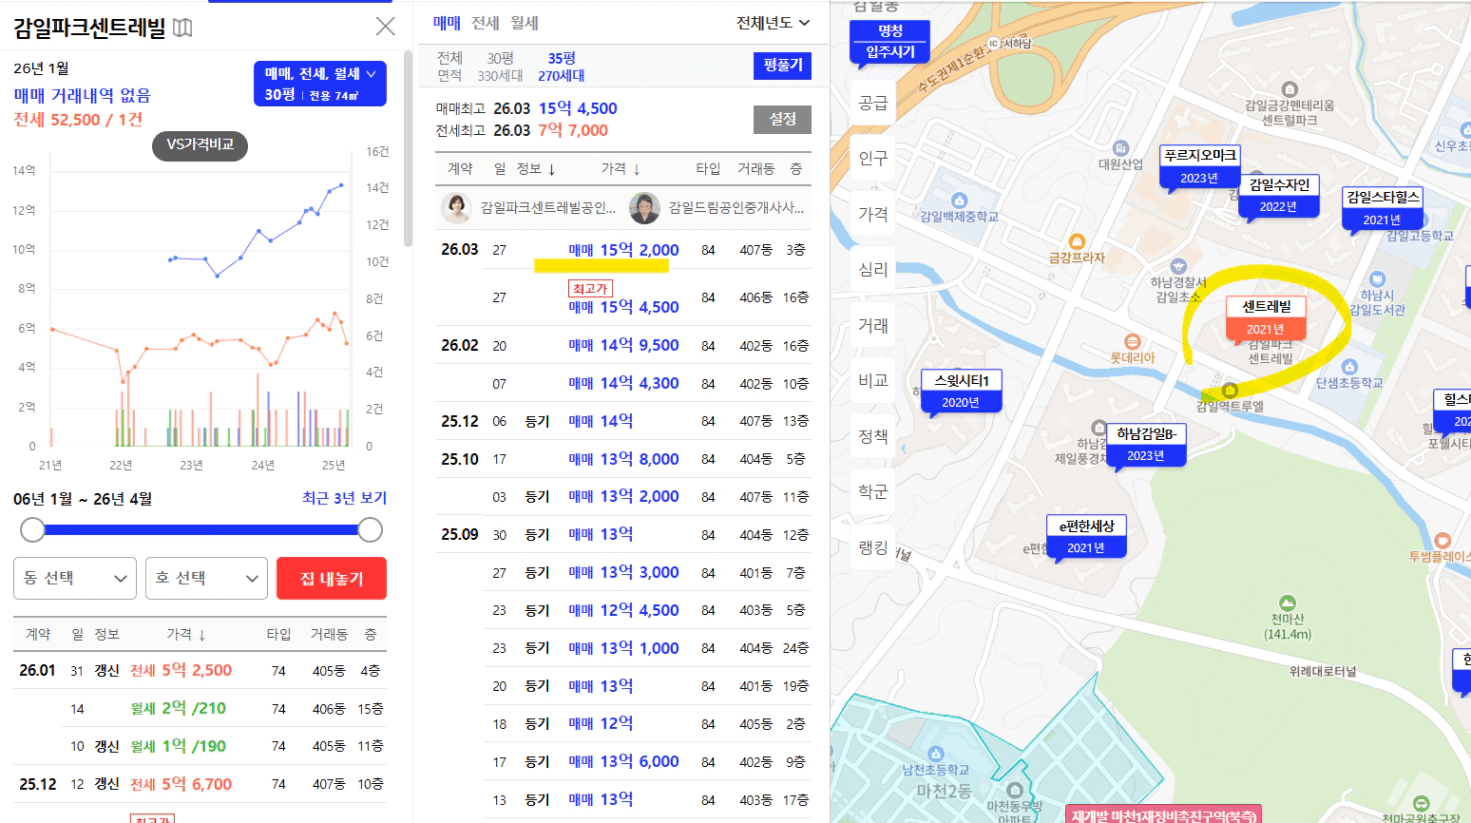Open the 랭킹 map menu
The image size is (1471, 823).
[x=873, y=548]
